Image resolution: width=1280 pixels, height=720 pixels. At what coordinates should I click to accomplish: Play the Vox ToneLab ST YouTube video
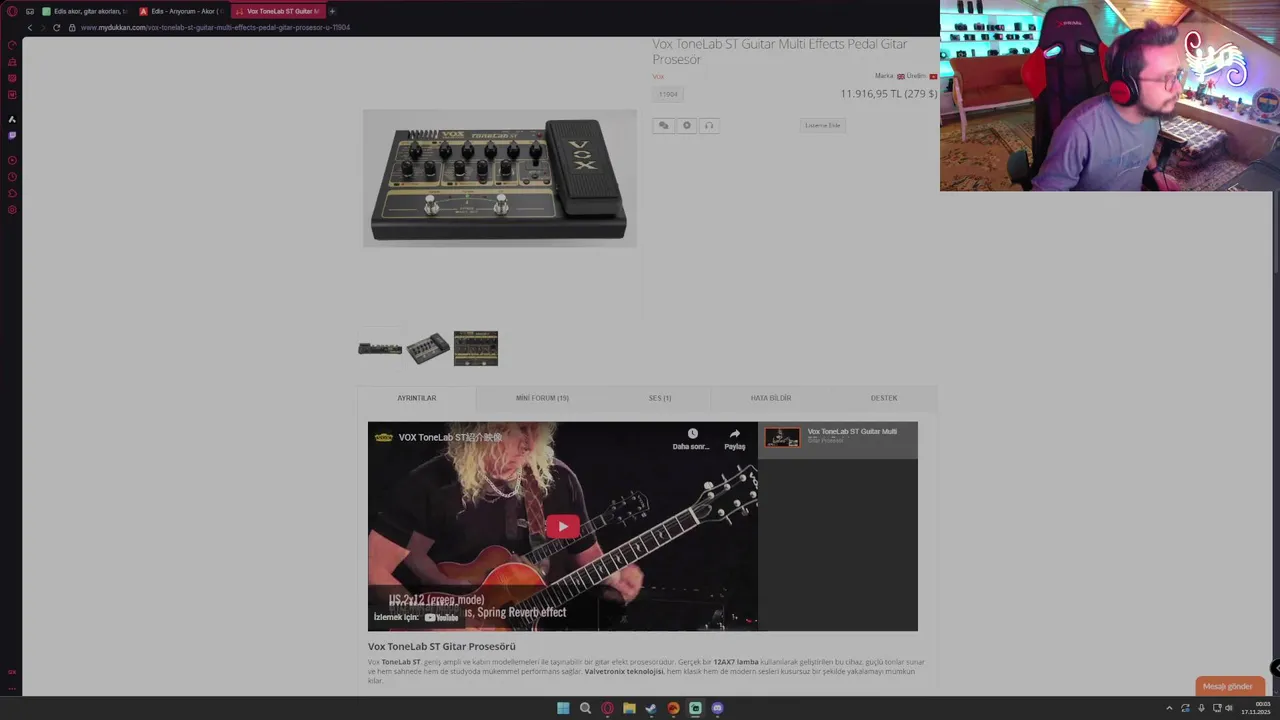tap(562, 526)
